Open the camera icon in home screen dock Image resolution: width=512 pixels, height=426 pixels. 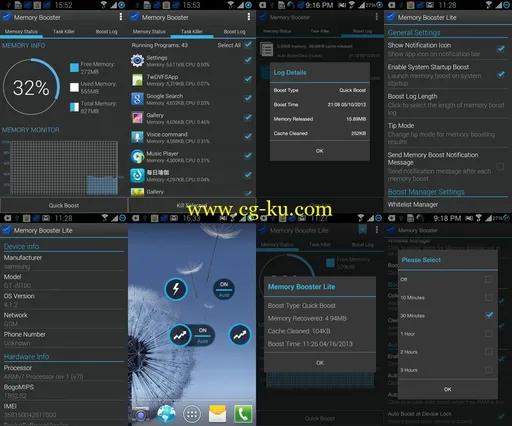click(x=141, y=414)
